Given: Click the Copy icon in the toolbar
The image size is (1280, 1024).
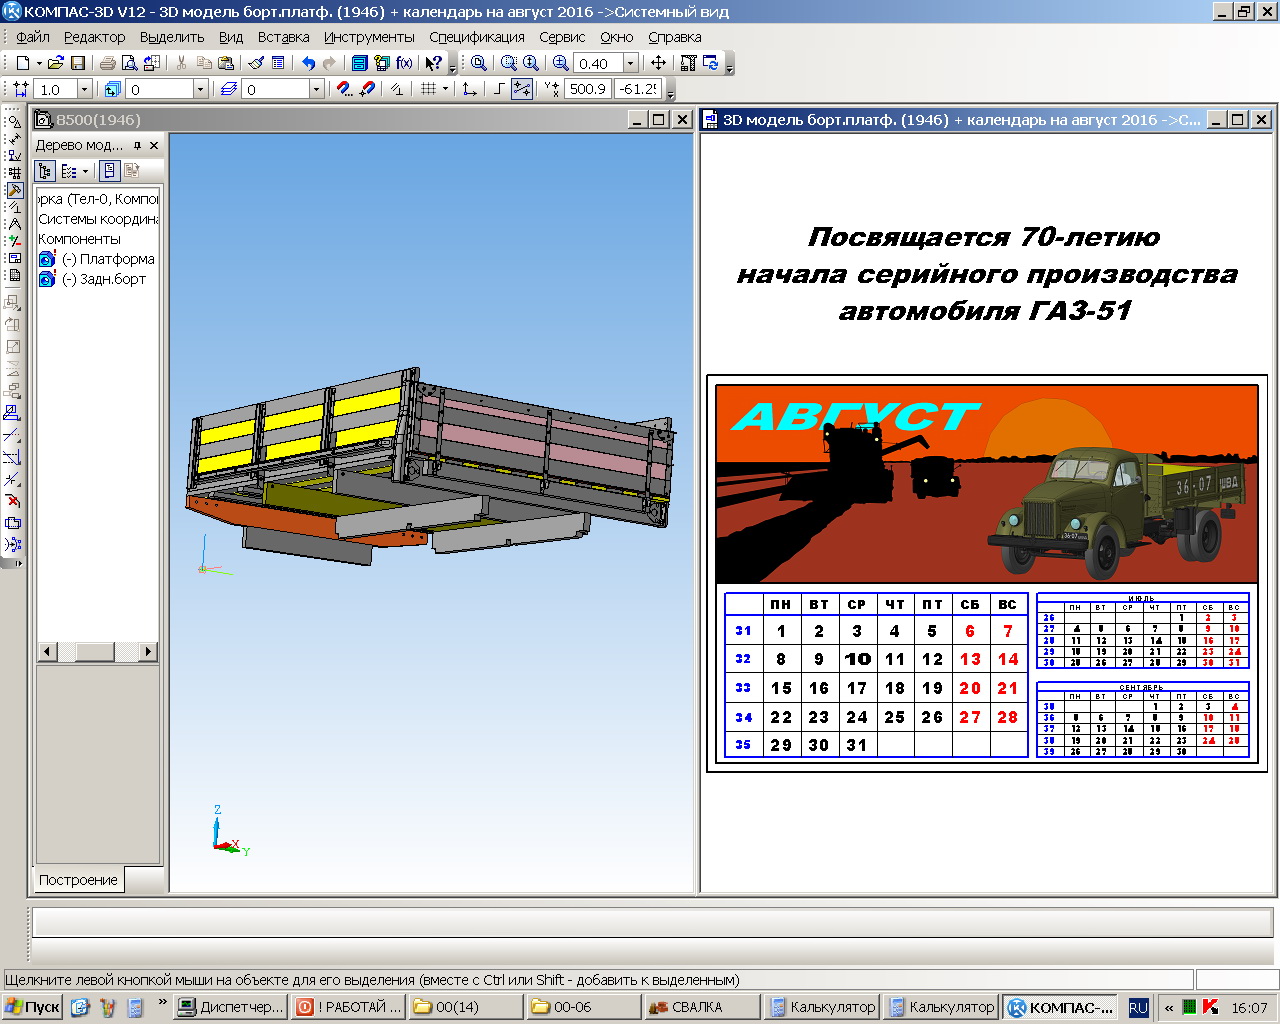Looking at the screenshot, I should pos(204,63).
